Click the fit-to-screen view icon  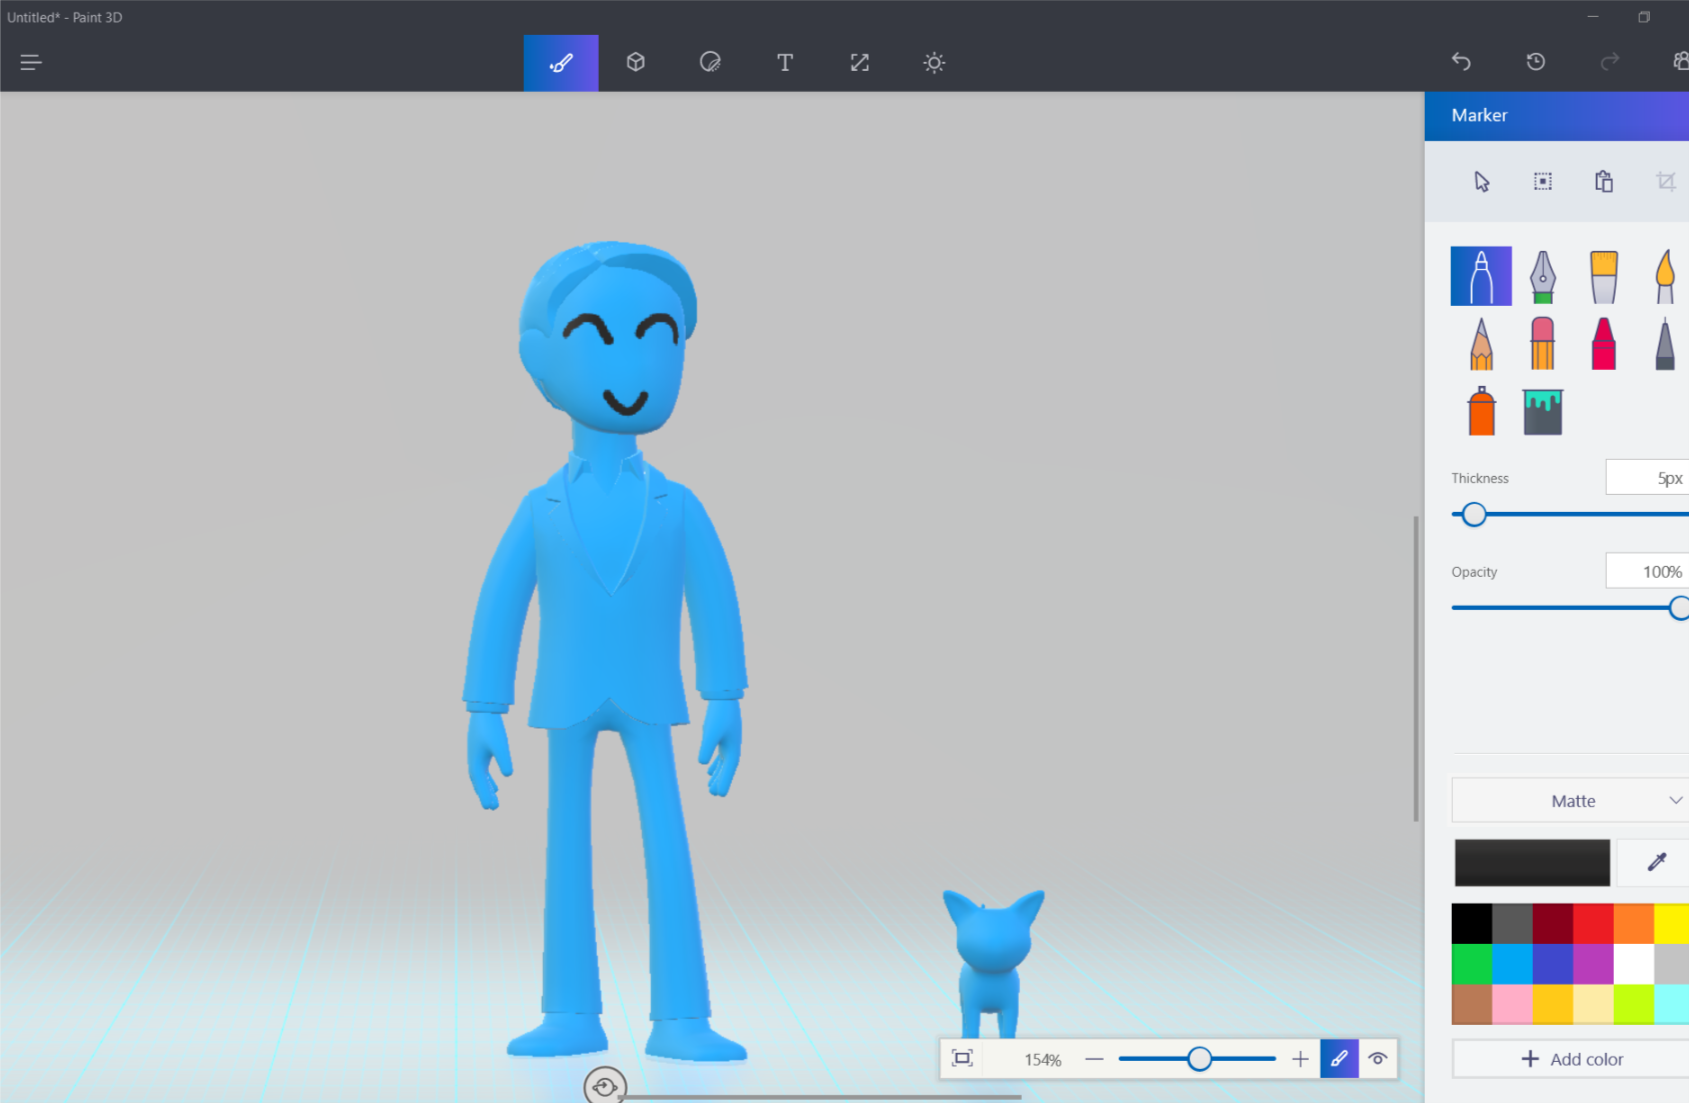962,1058
